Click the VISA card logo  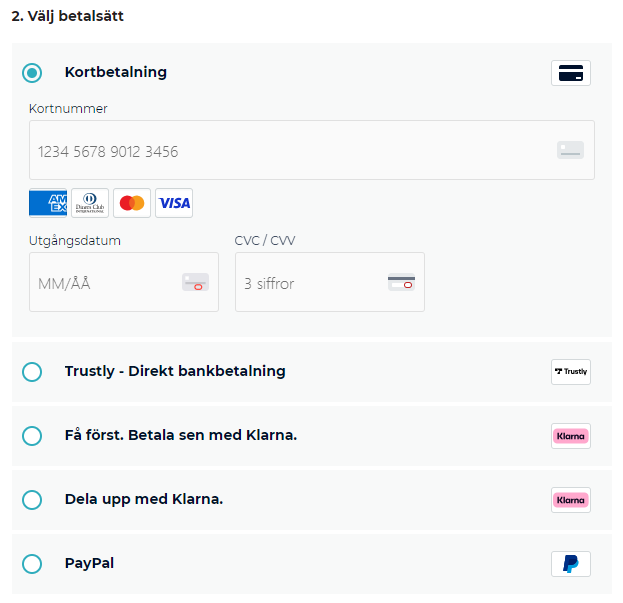(x=174, y=203)
